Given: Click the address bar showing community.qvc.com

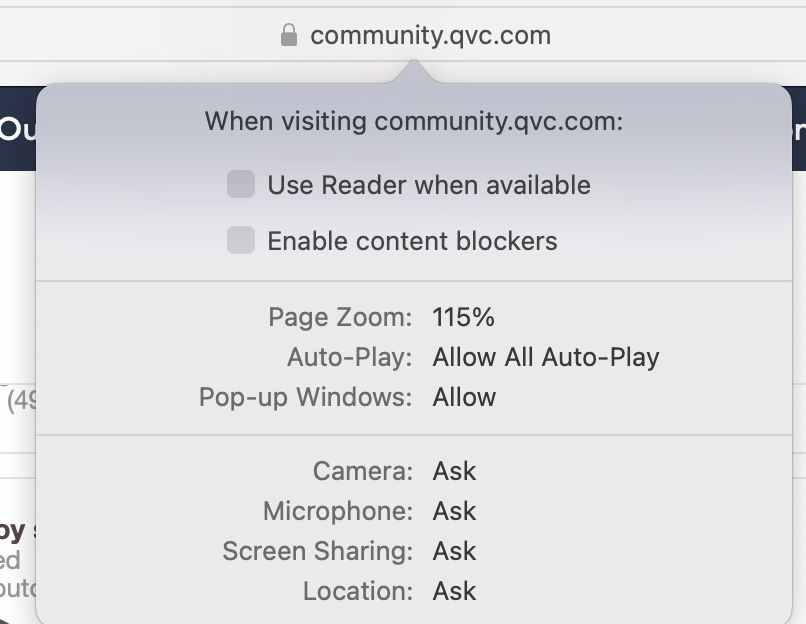Looking at the screenshot, I should pyautogui.click(x=430, y=35).
